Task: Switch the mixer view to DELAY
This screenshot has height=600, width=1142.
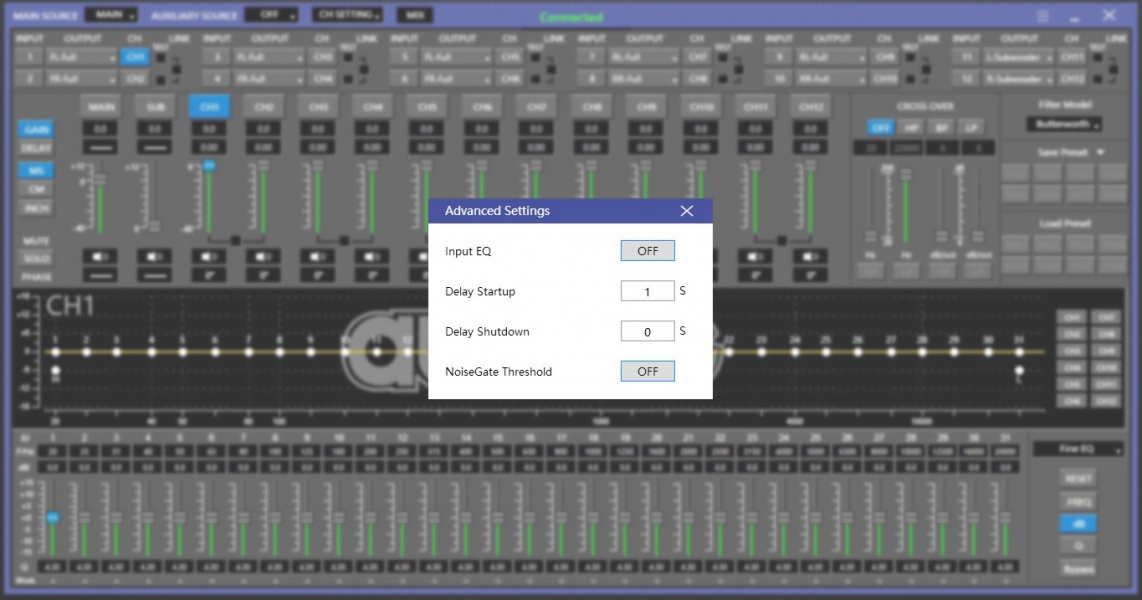Action: (36, 148)
